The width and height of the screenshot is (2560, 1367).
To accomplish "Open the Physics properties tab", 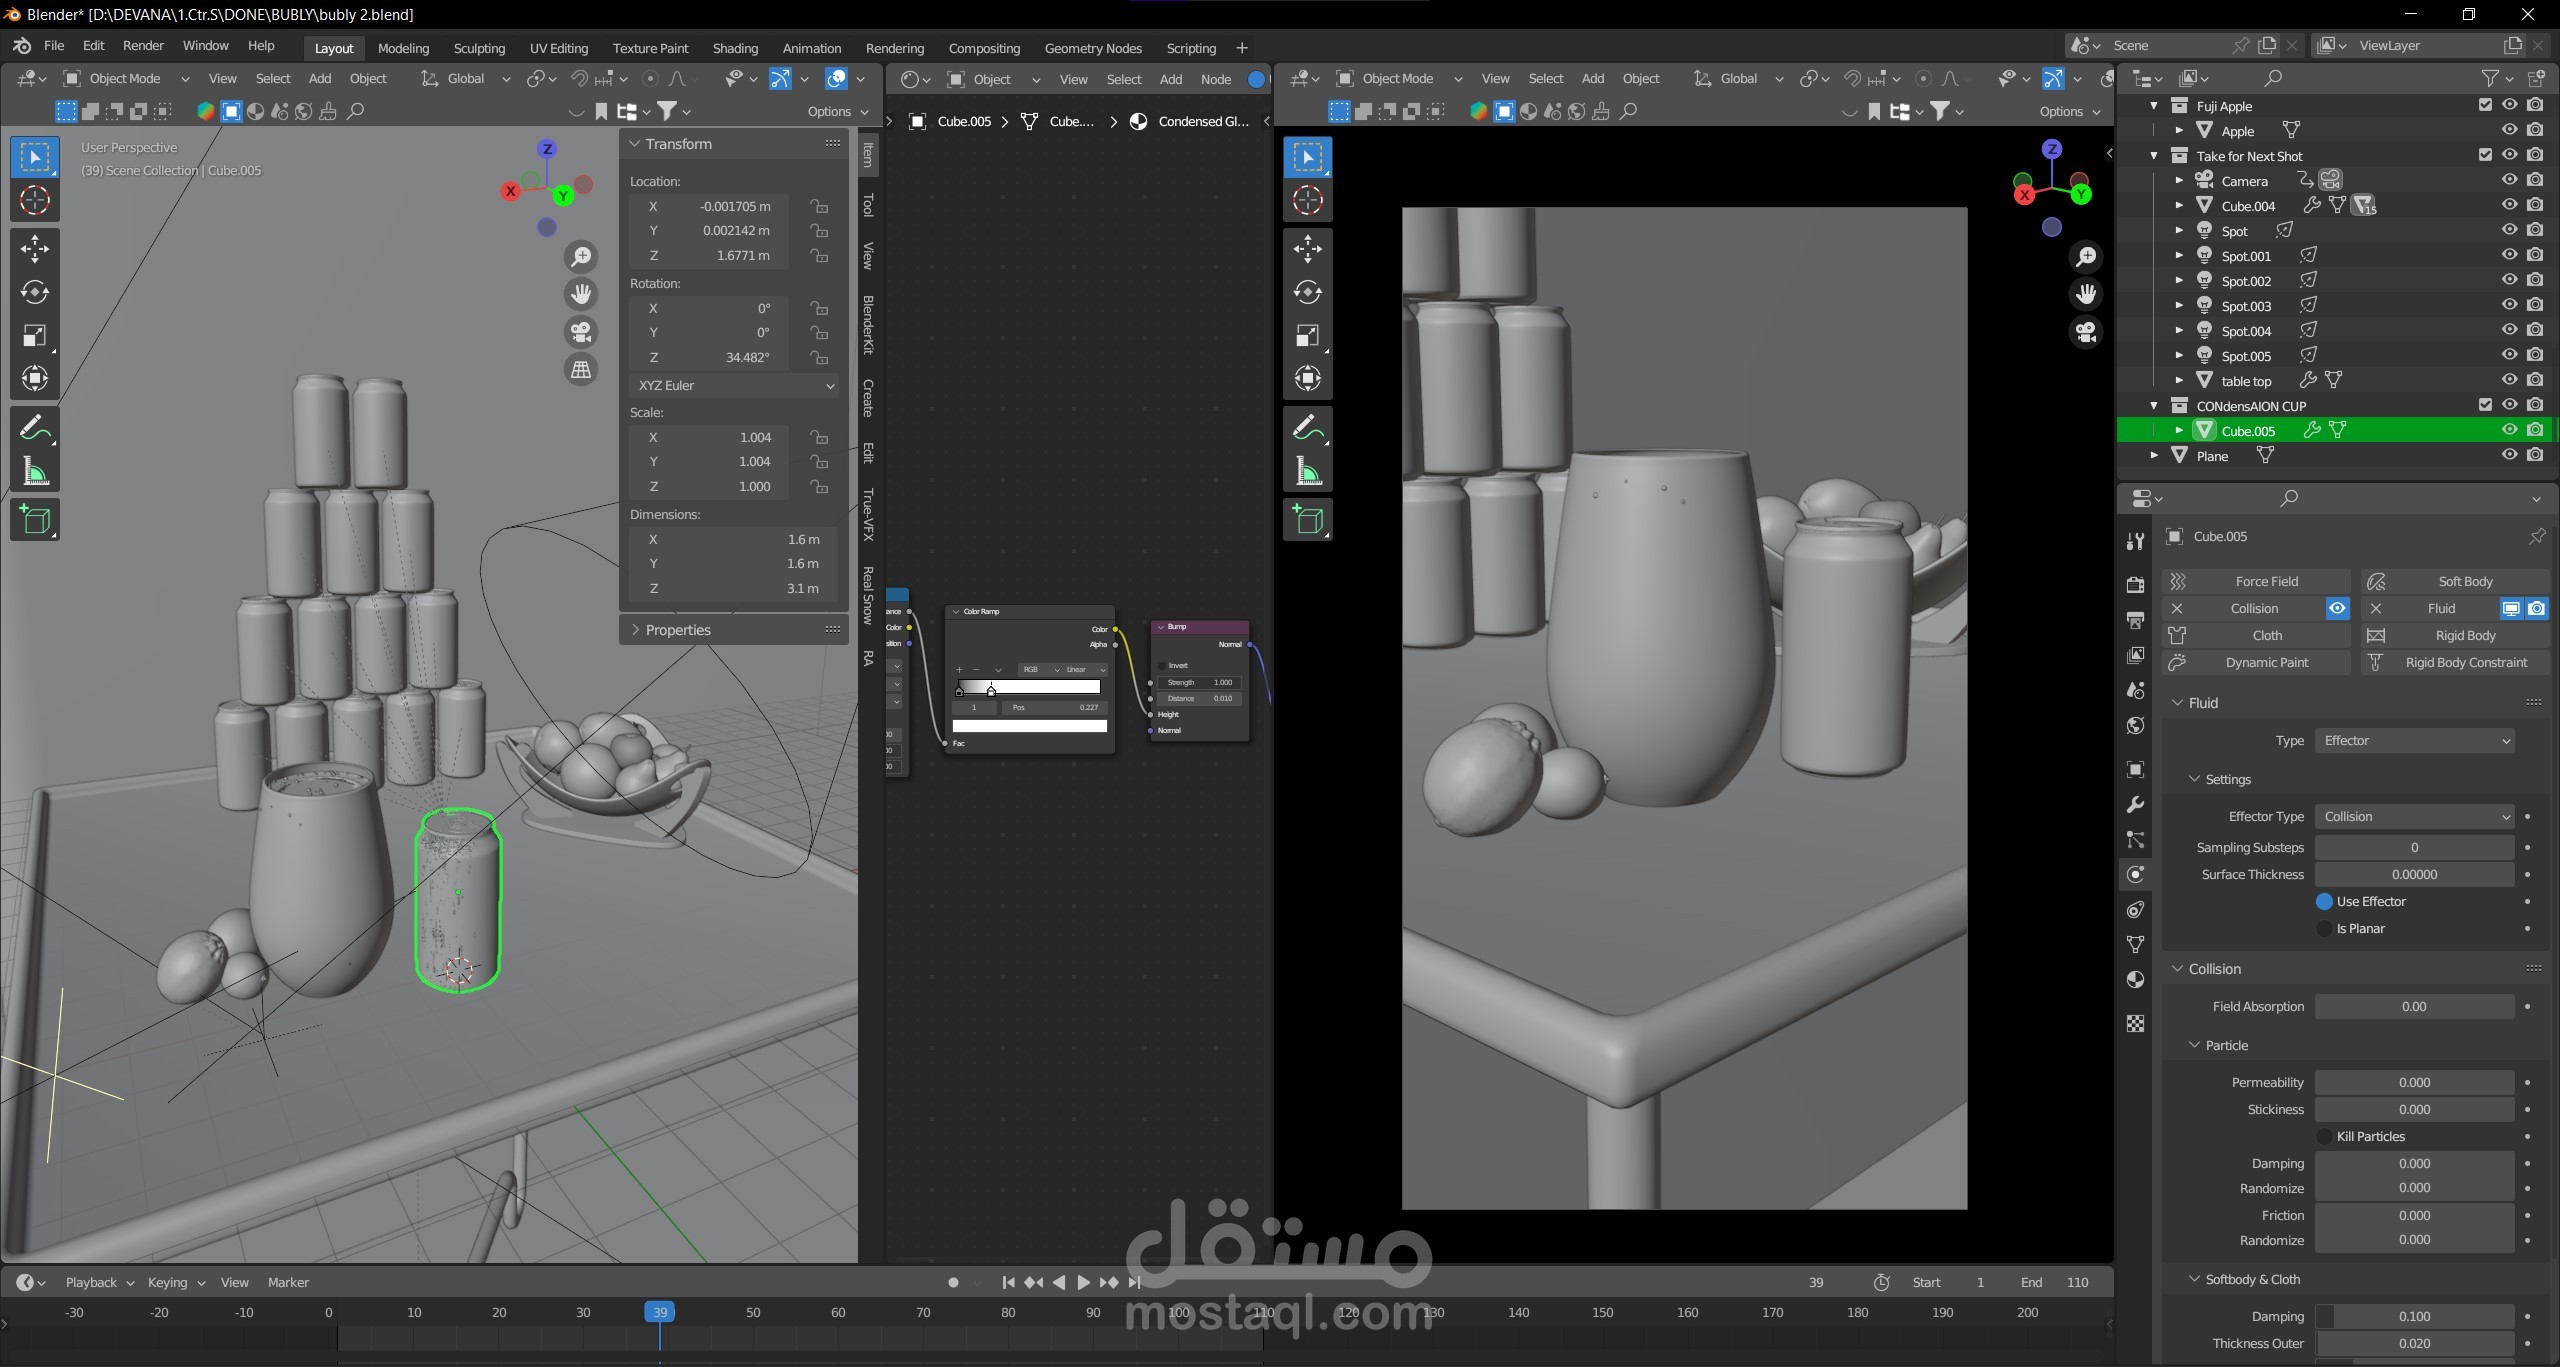I will pos(2136,874).
